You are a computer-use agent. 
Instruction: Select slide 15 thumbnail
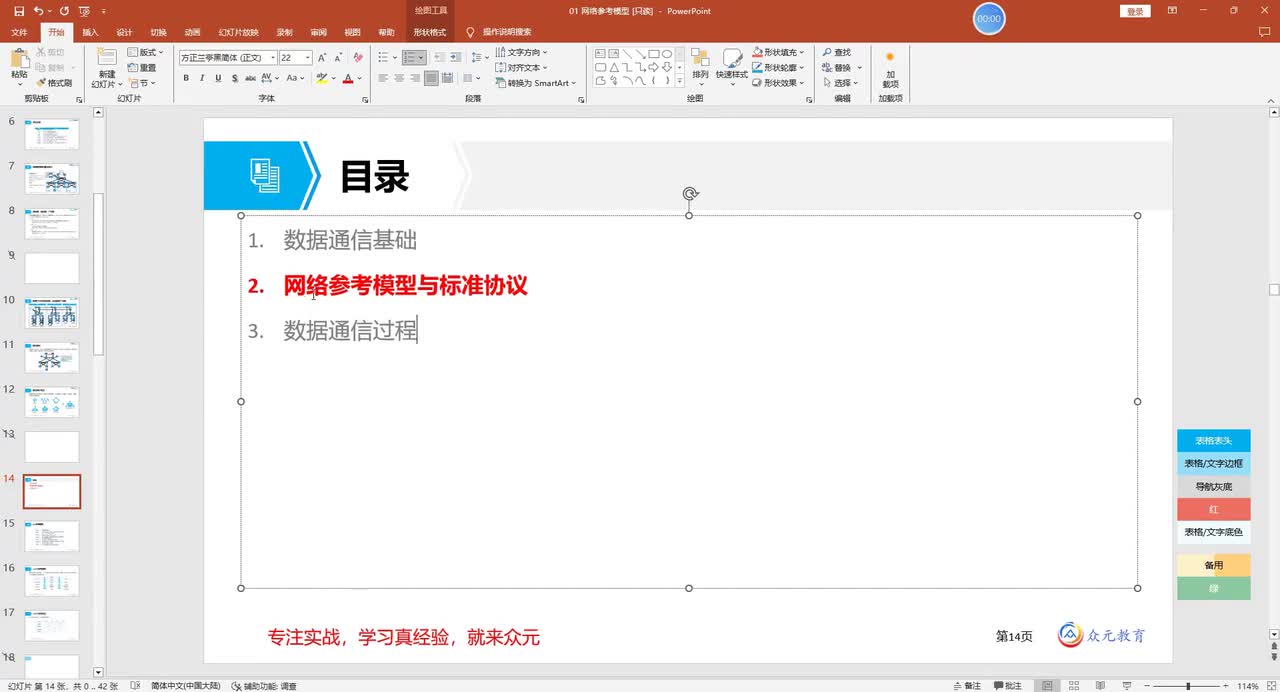point(52,536)
